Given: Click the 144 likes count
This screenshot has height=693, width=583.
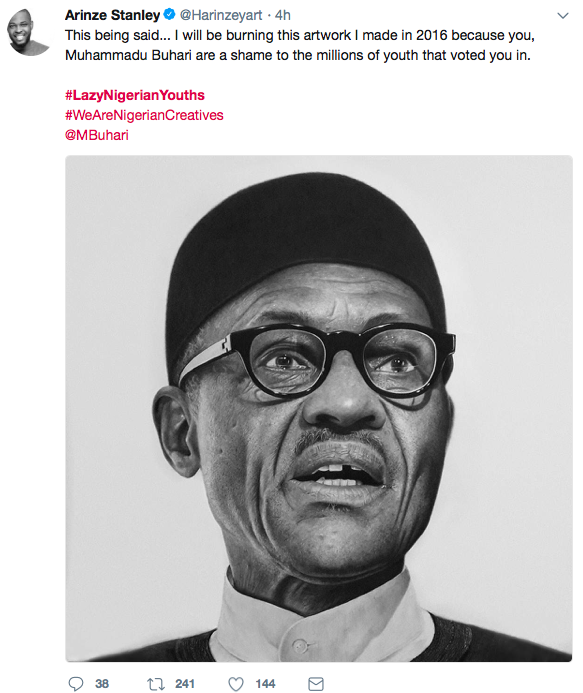Looking at the screenshot, I should click(265, 684).
